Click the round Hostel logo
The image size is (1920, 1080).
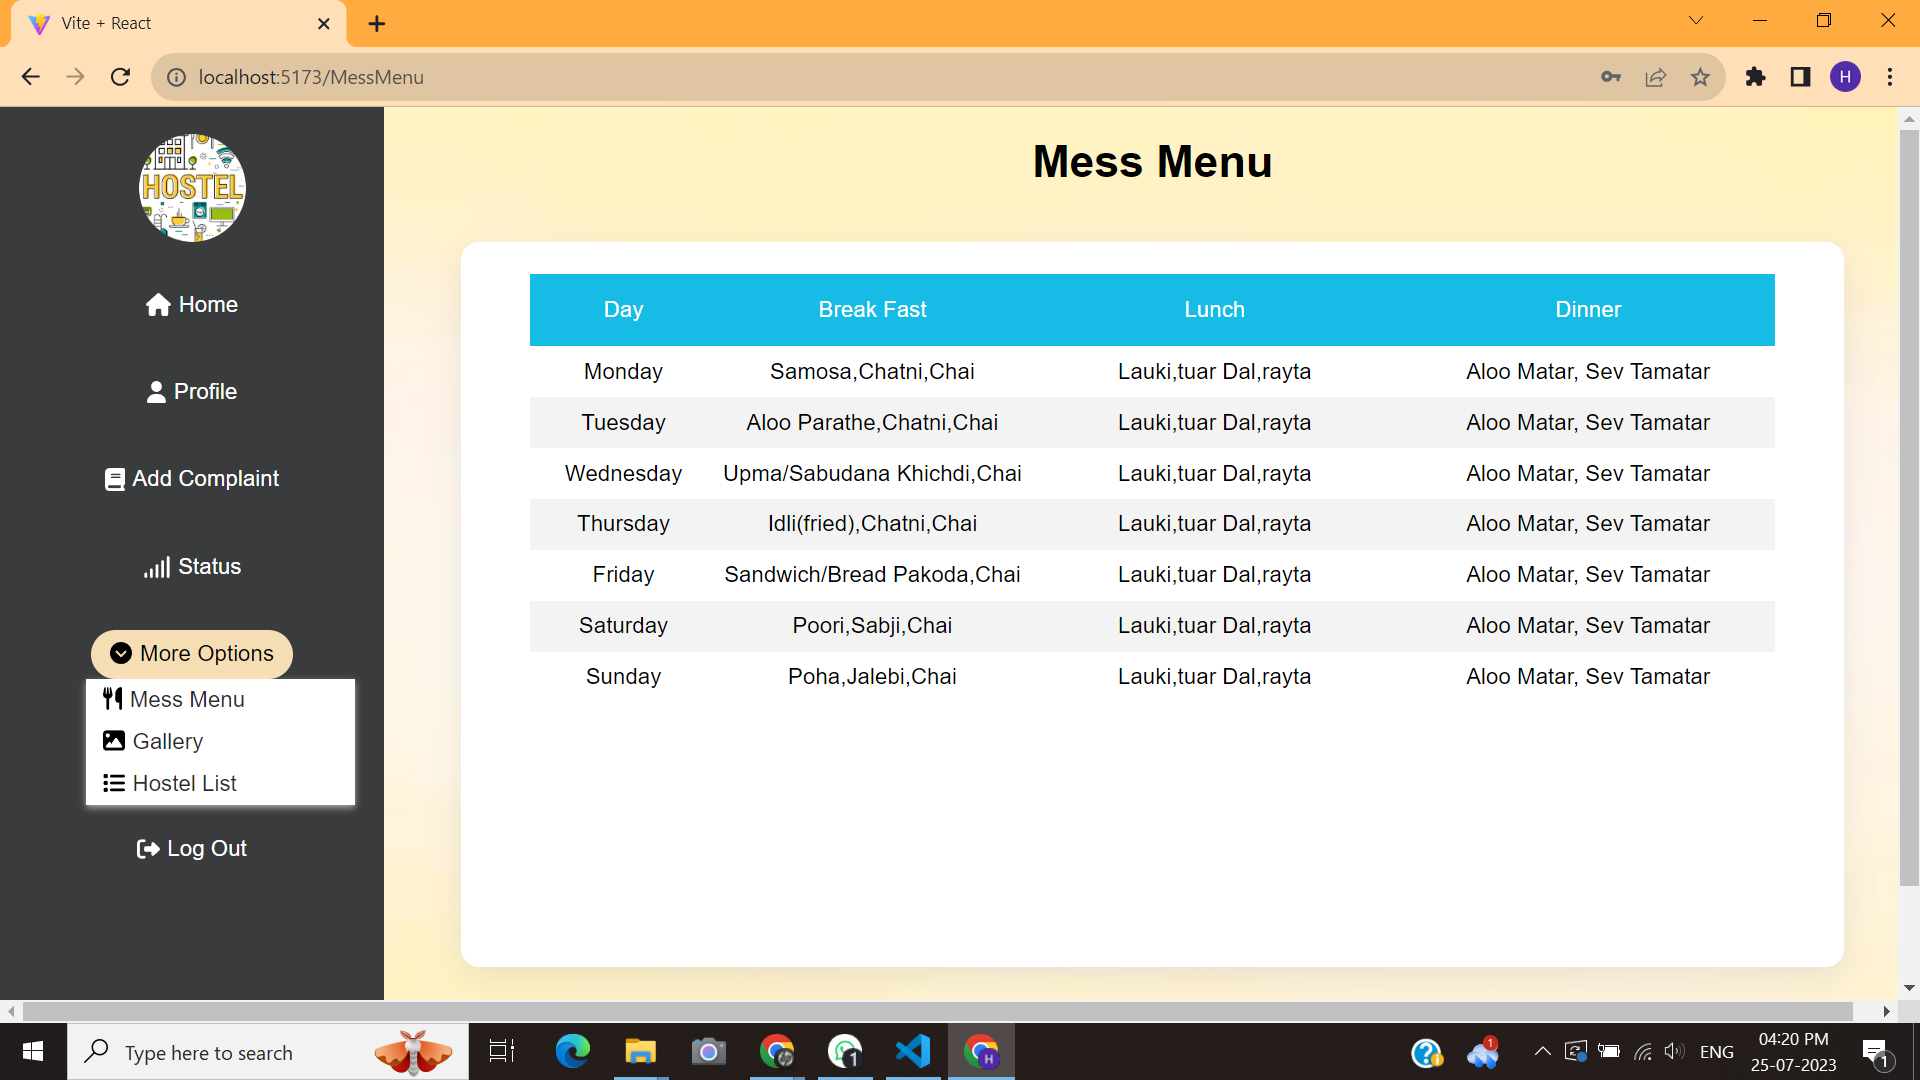click(x=191, y=188)
